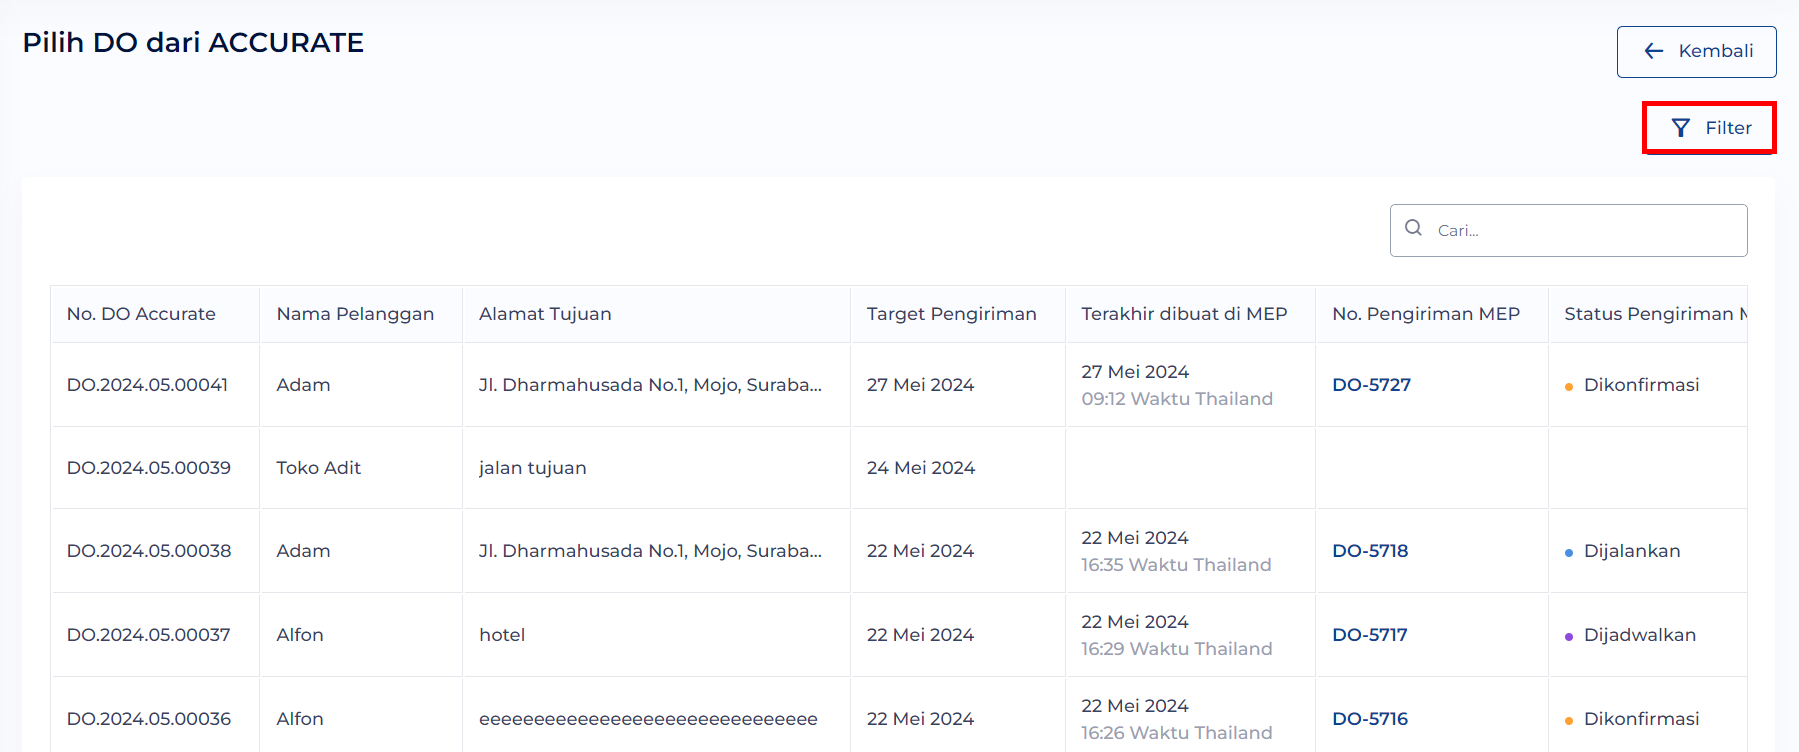The image size is (1799, 752).
Task: Open shipment link DO-5716
Action: [1370, 719]
